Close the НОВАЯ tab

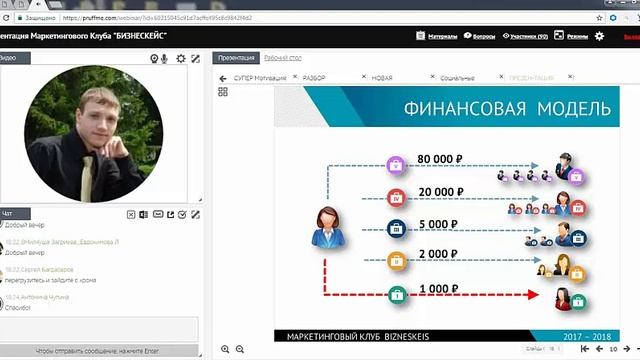click(433, 77)
